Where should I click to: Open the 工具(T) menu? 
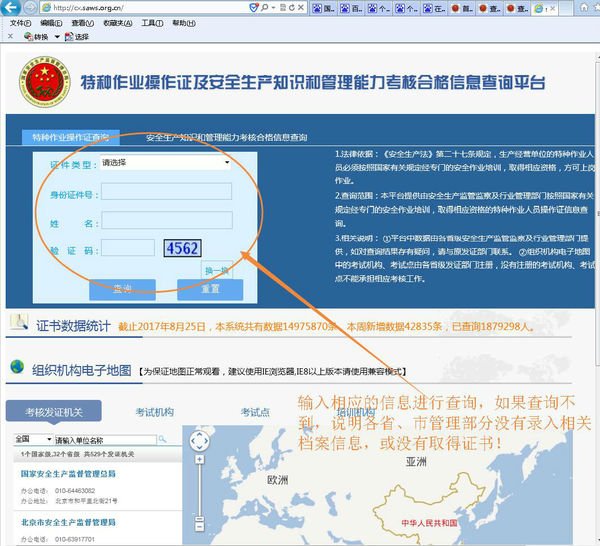point(152,23)
